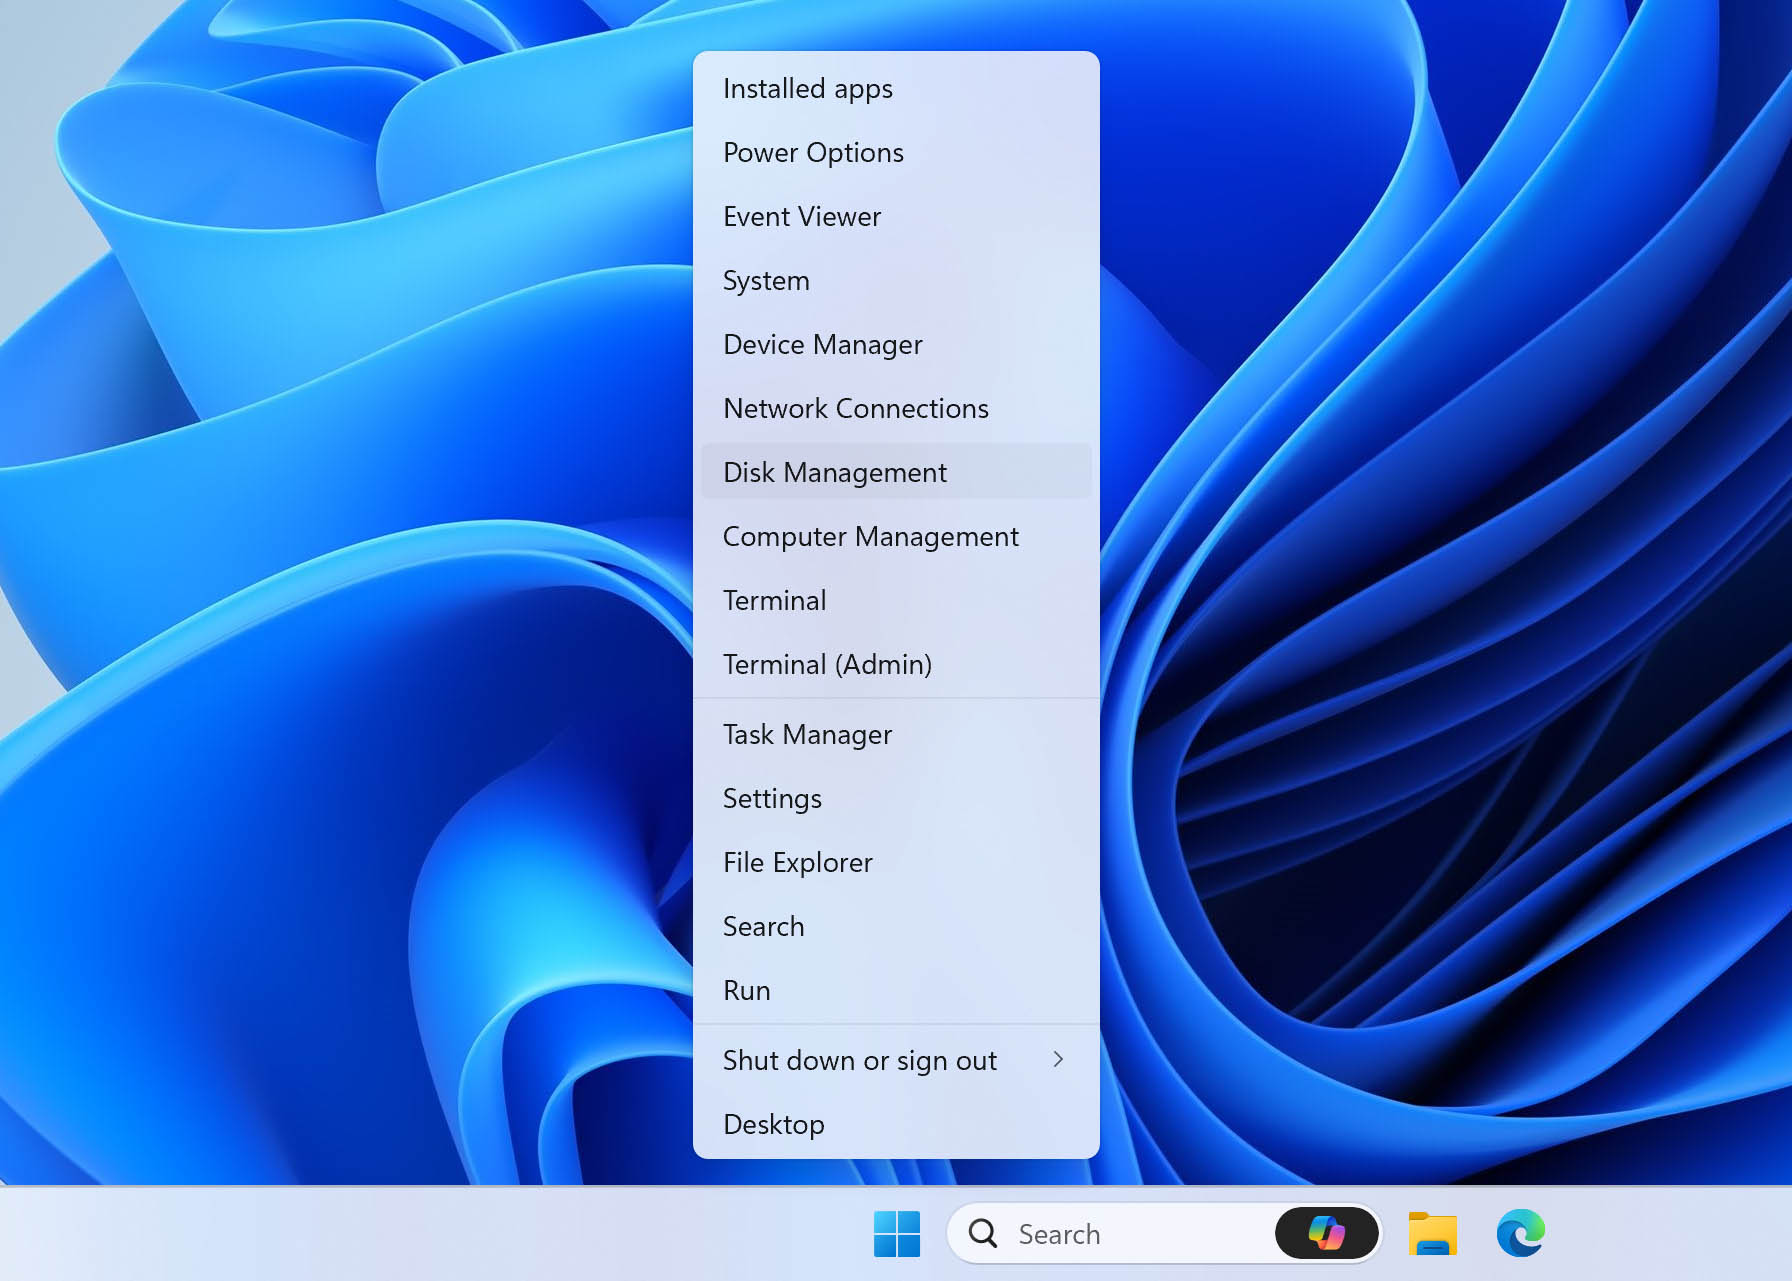Screen dimensions: 1792x1281
Task: Launch Microsoft Edge from the taskbar
Action: pyautogui.click(x=1520, y=1234)
